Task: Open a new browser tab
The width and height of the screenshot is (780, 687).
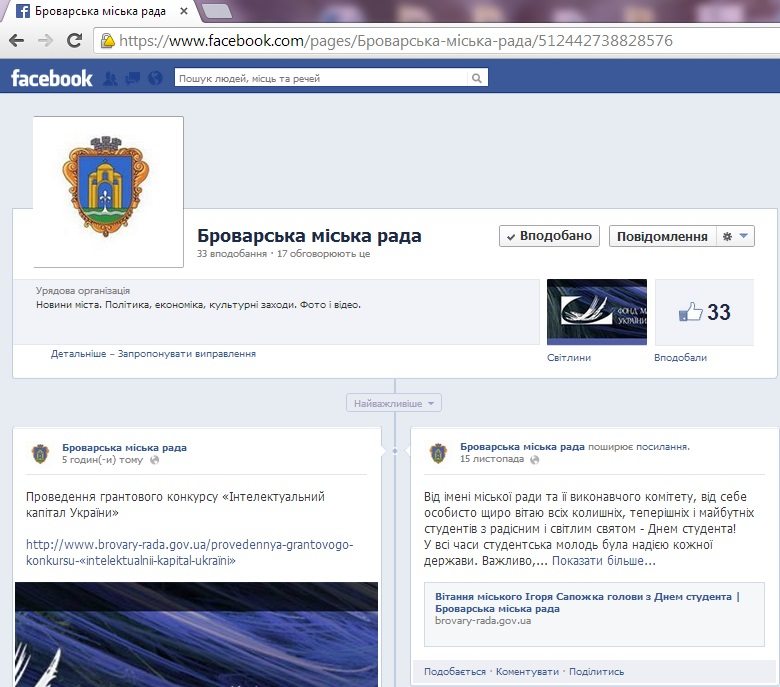Action: point(217,11)
